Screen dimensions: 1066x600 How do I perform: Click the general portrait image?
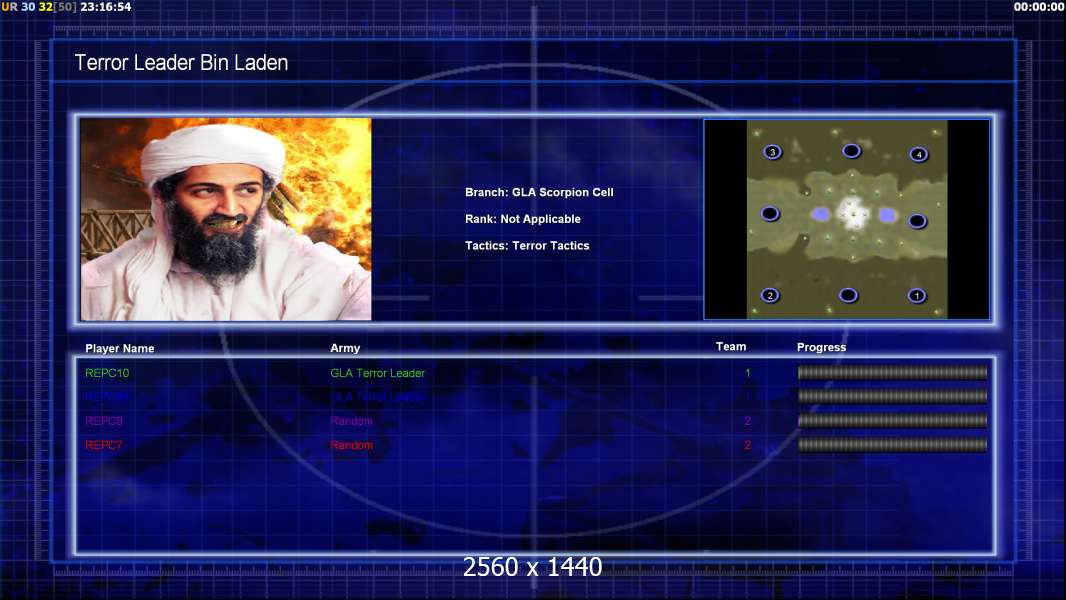pyautogui.click(x=226, y=219)
